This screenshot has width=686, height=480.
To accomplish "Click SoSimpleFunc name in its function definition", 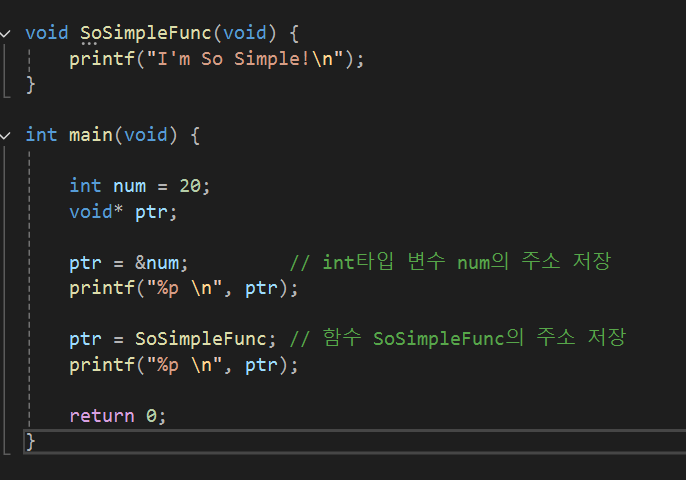I will coord(146,33).
